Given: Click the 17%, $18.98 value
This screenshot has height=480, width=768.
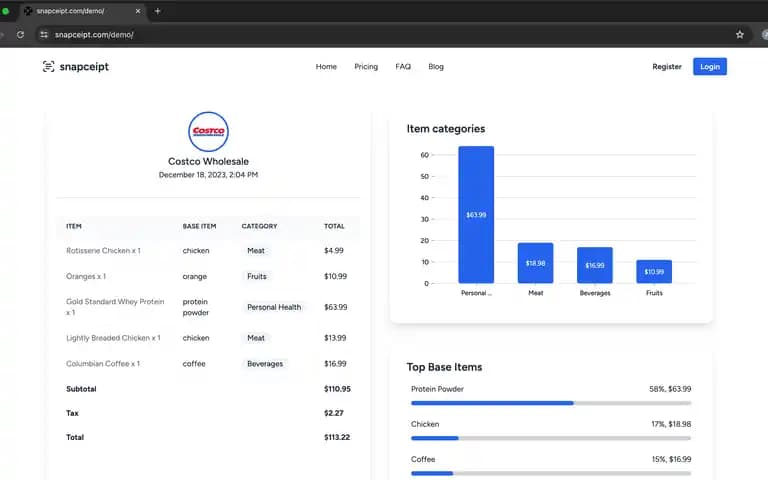Looking at the screenshot, I should point(671,424).
